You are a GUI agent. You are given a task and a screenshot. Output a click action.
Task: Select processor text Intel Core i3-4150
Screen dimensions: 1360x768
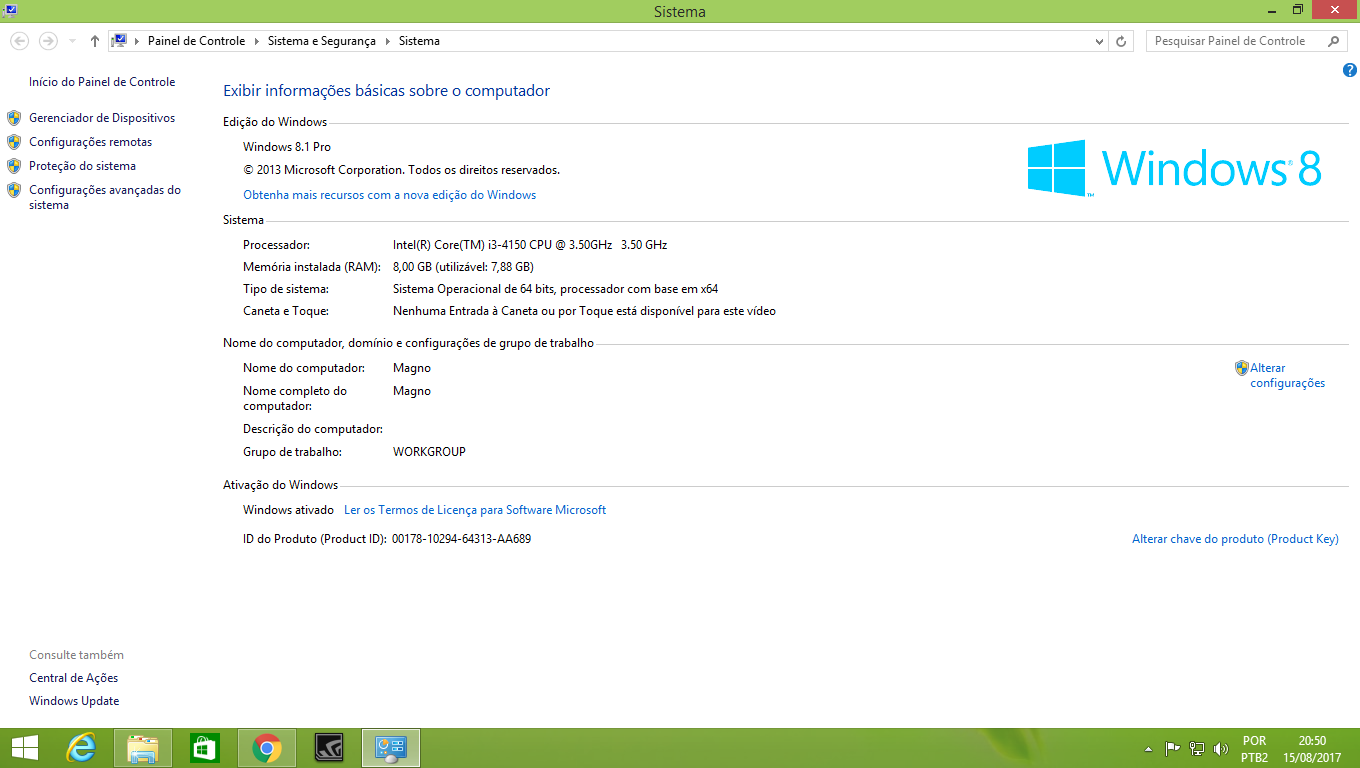pyautogui.click(x=530, y=245)
